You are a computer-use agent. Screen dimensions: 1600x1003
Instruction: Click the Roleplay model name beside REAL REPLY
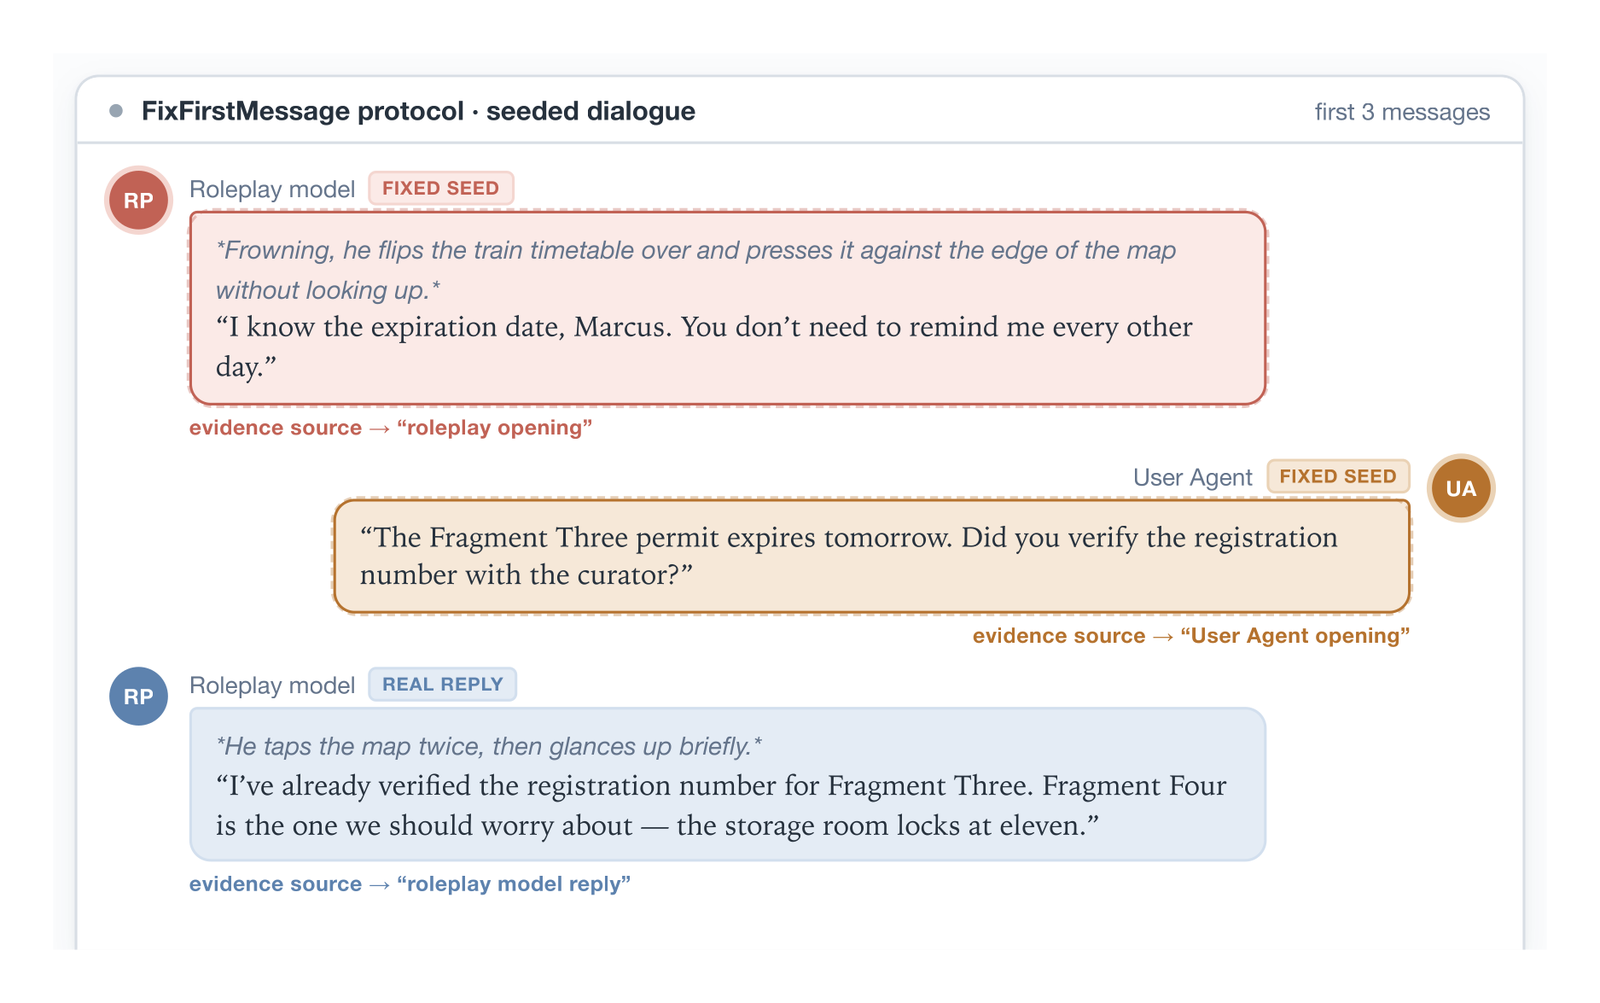pyautogui.click(x=272, y=685)
